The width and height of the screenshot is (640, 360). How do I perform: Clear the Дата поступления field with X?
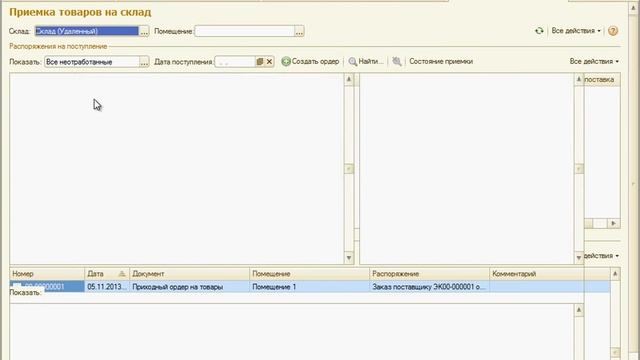tap(269, 62)
